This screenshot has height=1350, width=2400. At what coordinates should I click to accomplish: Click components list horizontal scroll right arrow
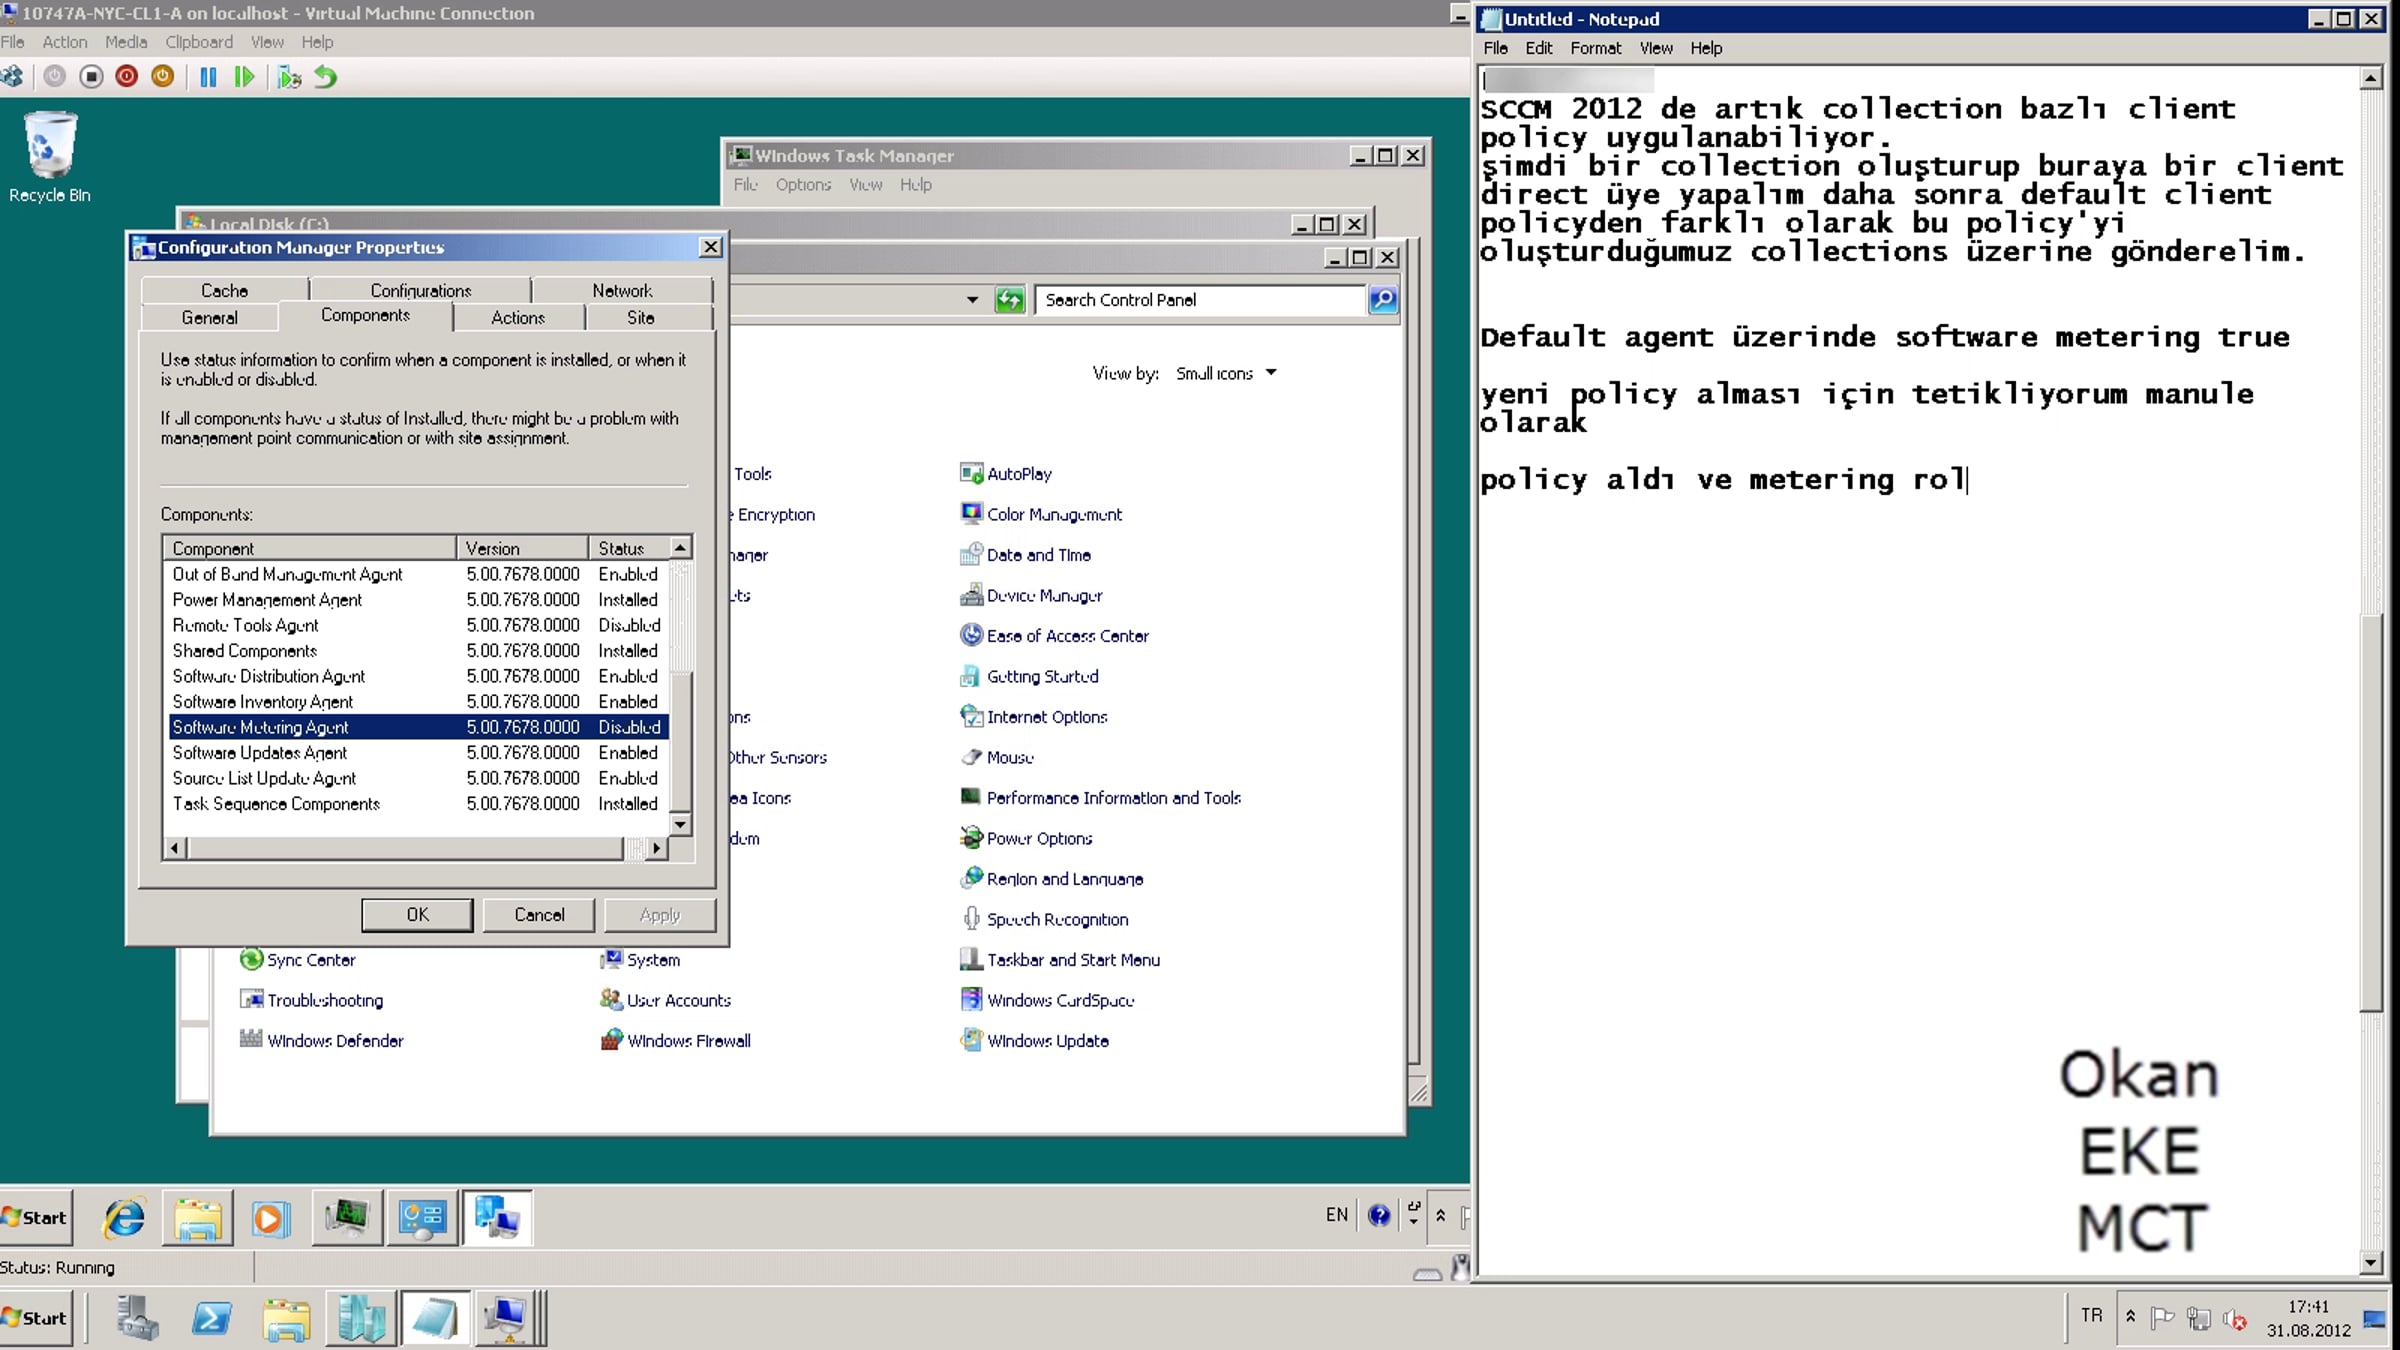[656, 848]
